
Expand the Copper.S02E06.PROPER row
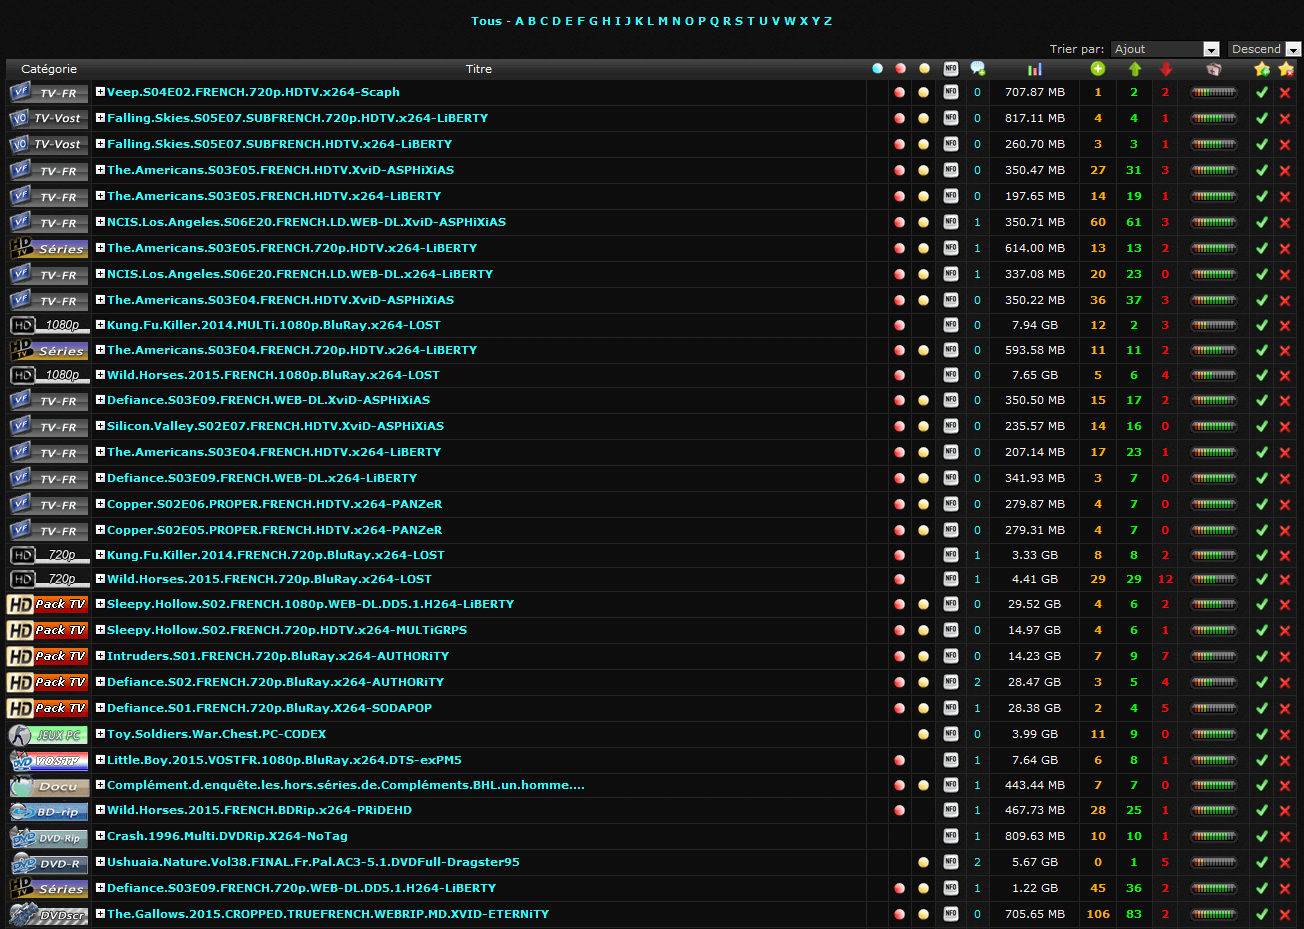[100, 504]
